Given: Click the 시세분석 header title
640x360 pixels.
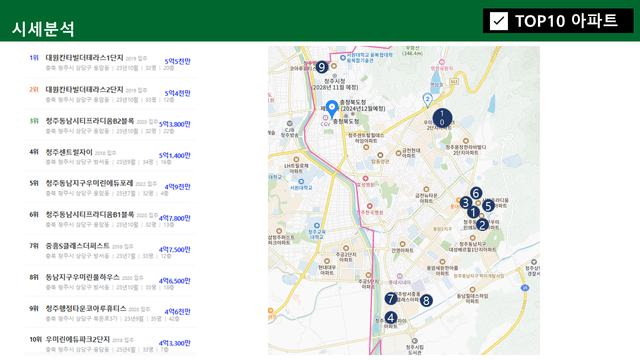Looking at the screenshot, I should 43,29.
